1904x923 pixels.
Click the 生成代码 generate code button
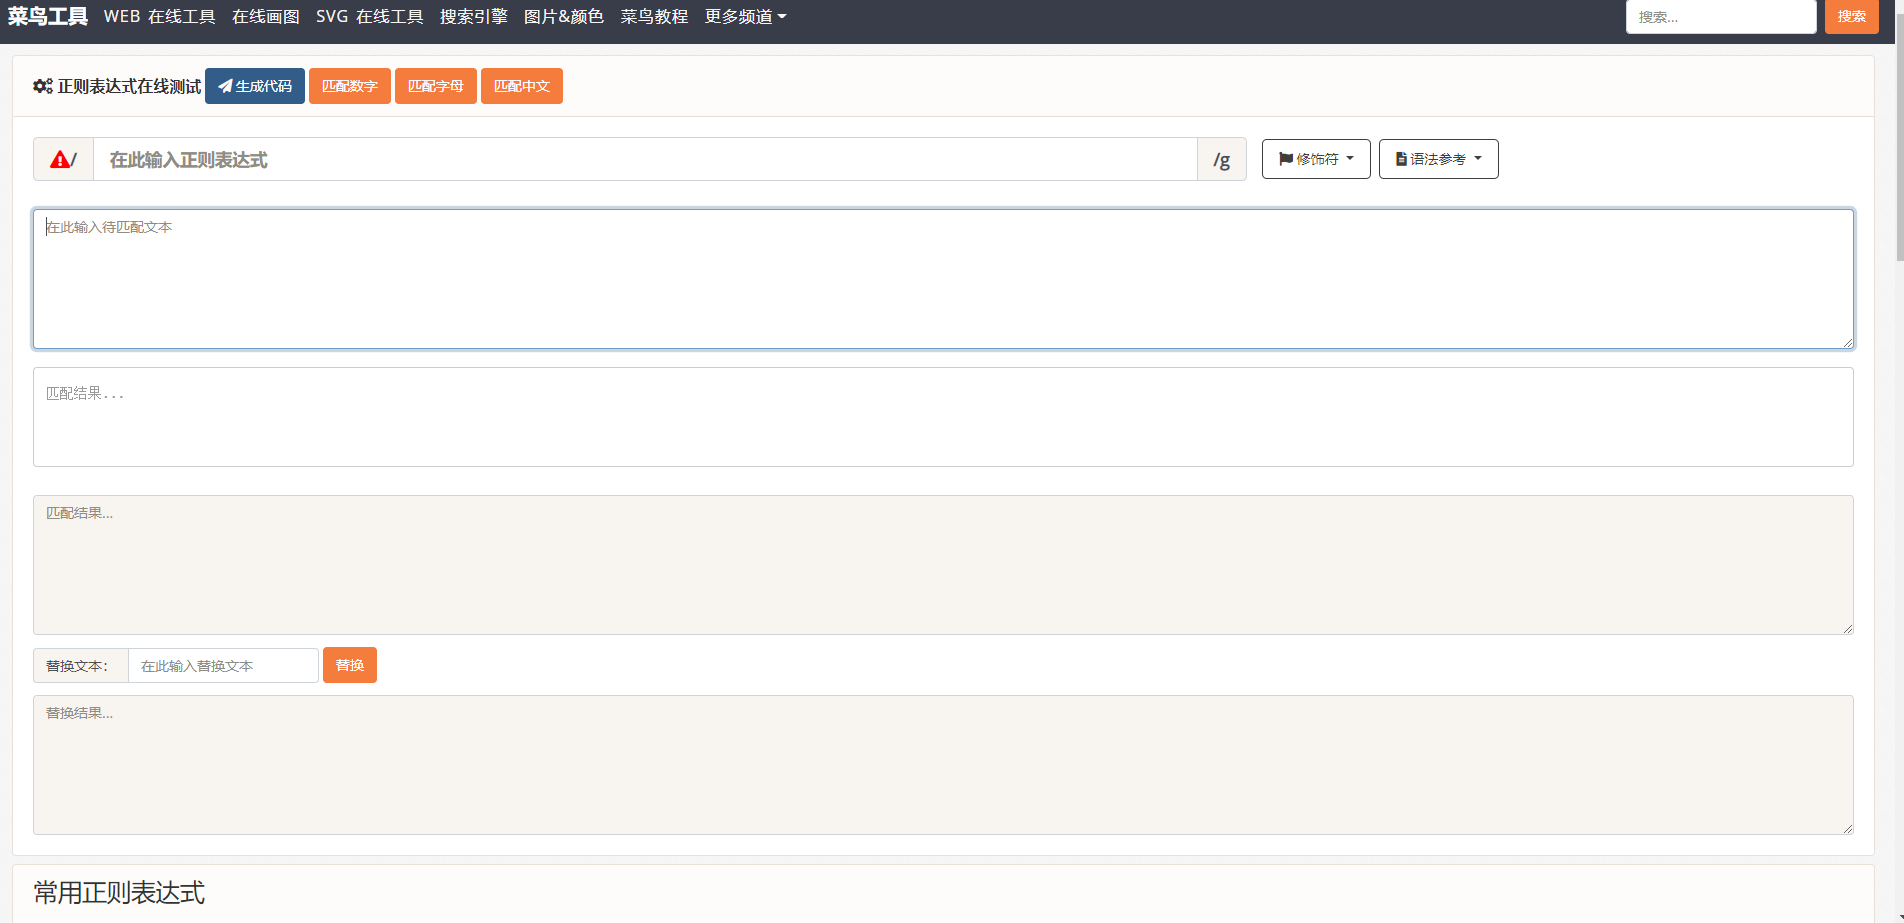255,87
